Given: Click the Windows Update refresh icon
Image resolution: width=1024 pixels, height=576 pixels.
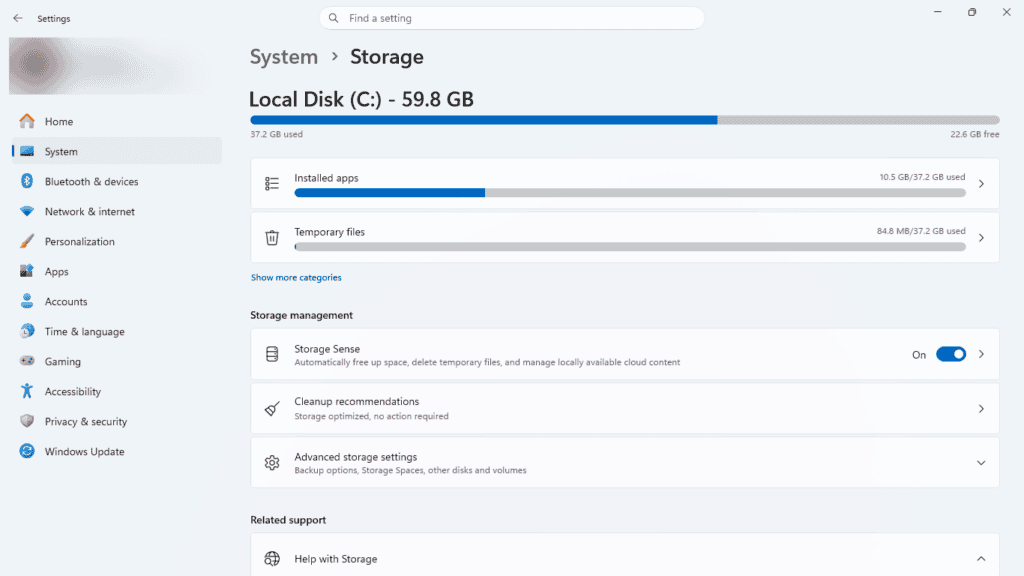Looking at the screenshot, I should click(x=27, y=451).
